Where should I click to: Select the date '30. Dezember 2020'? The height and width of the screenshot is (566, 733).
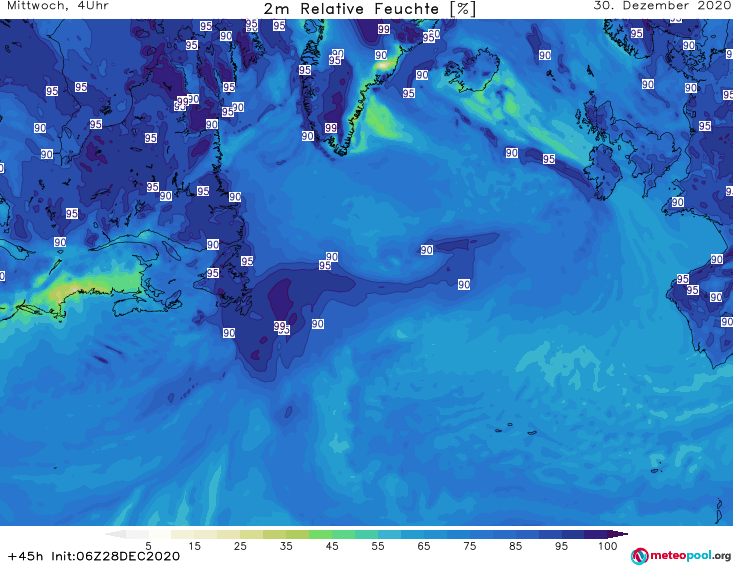[663, 6]
